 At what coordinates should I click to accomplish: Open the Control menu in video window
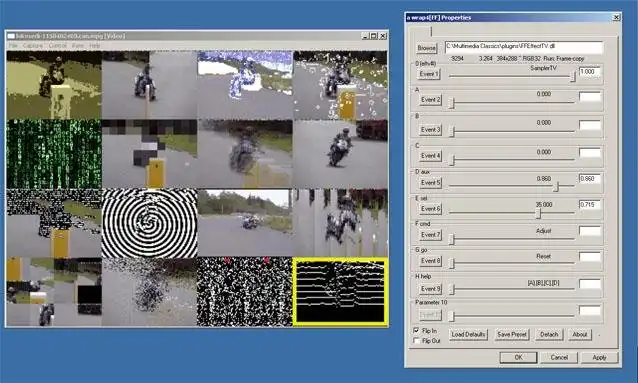point(57,46)
